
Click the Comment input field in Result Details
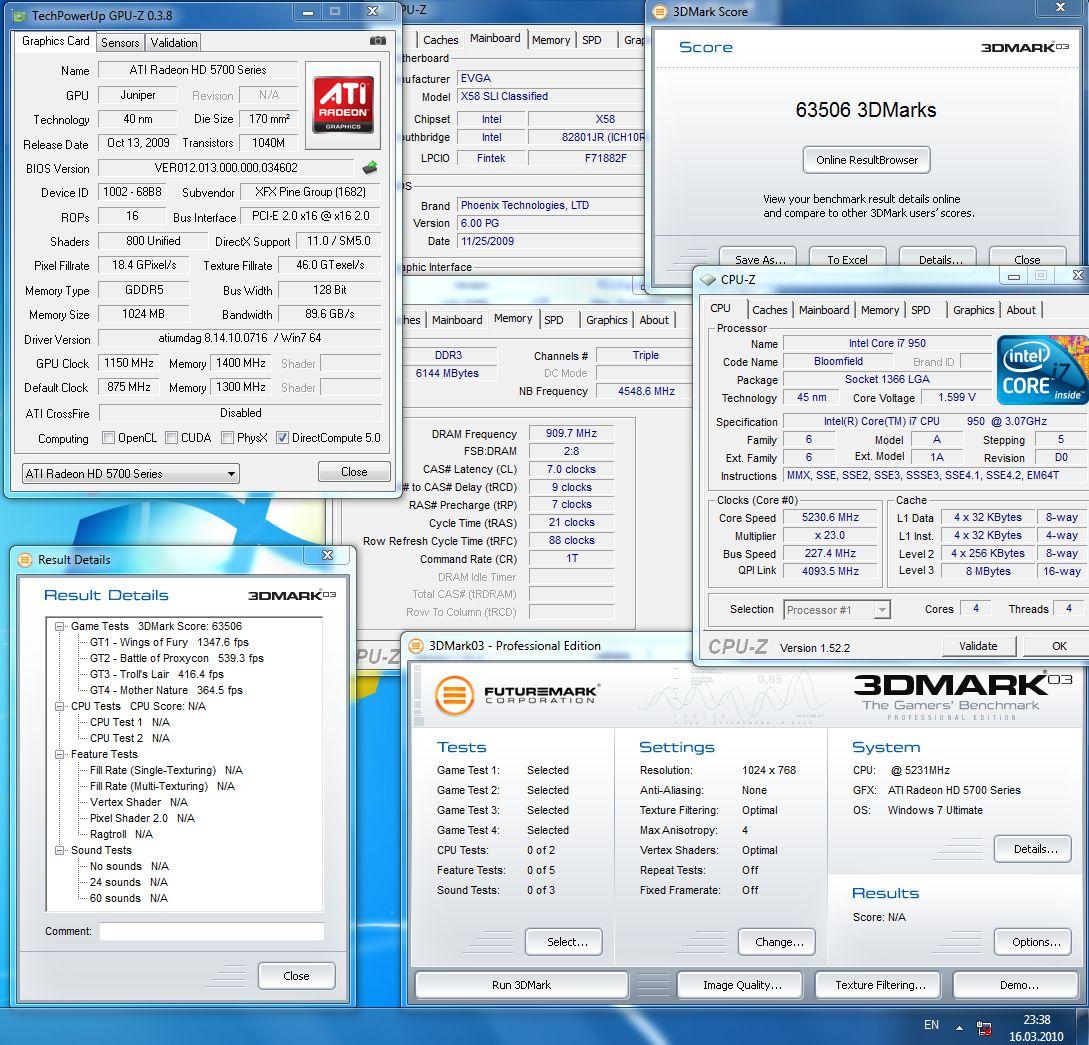212,931
